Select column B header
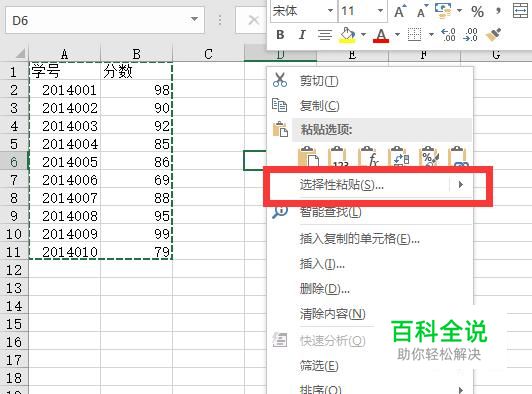Viewport: 532px width, 394px height. (136, 54)
